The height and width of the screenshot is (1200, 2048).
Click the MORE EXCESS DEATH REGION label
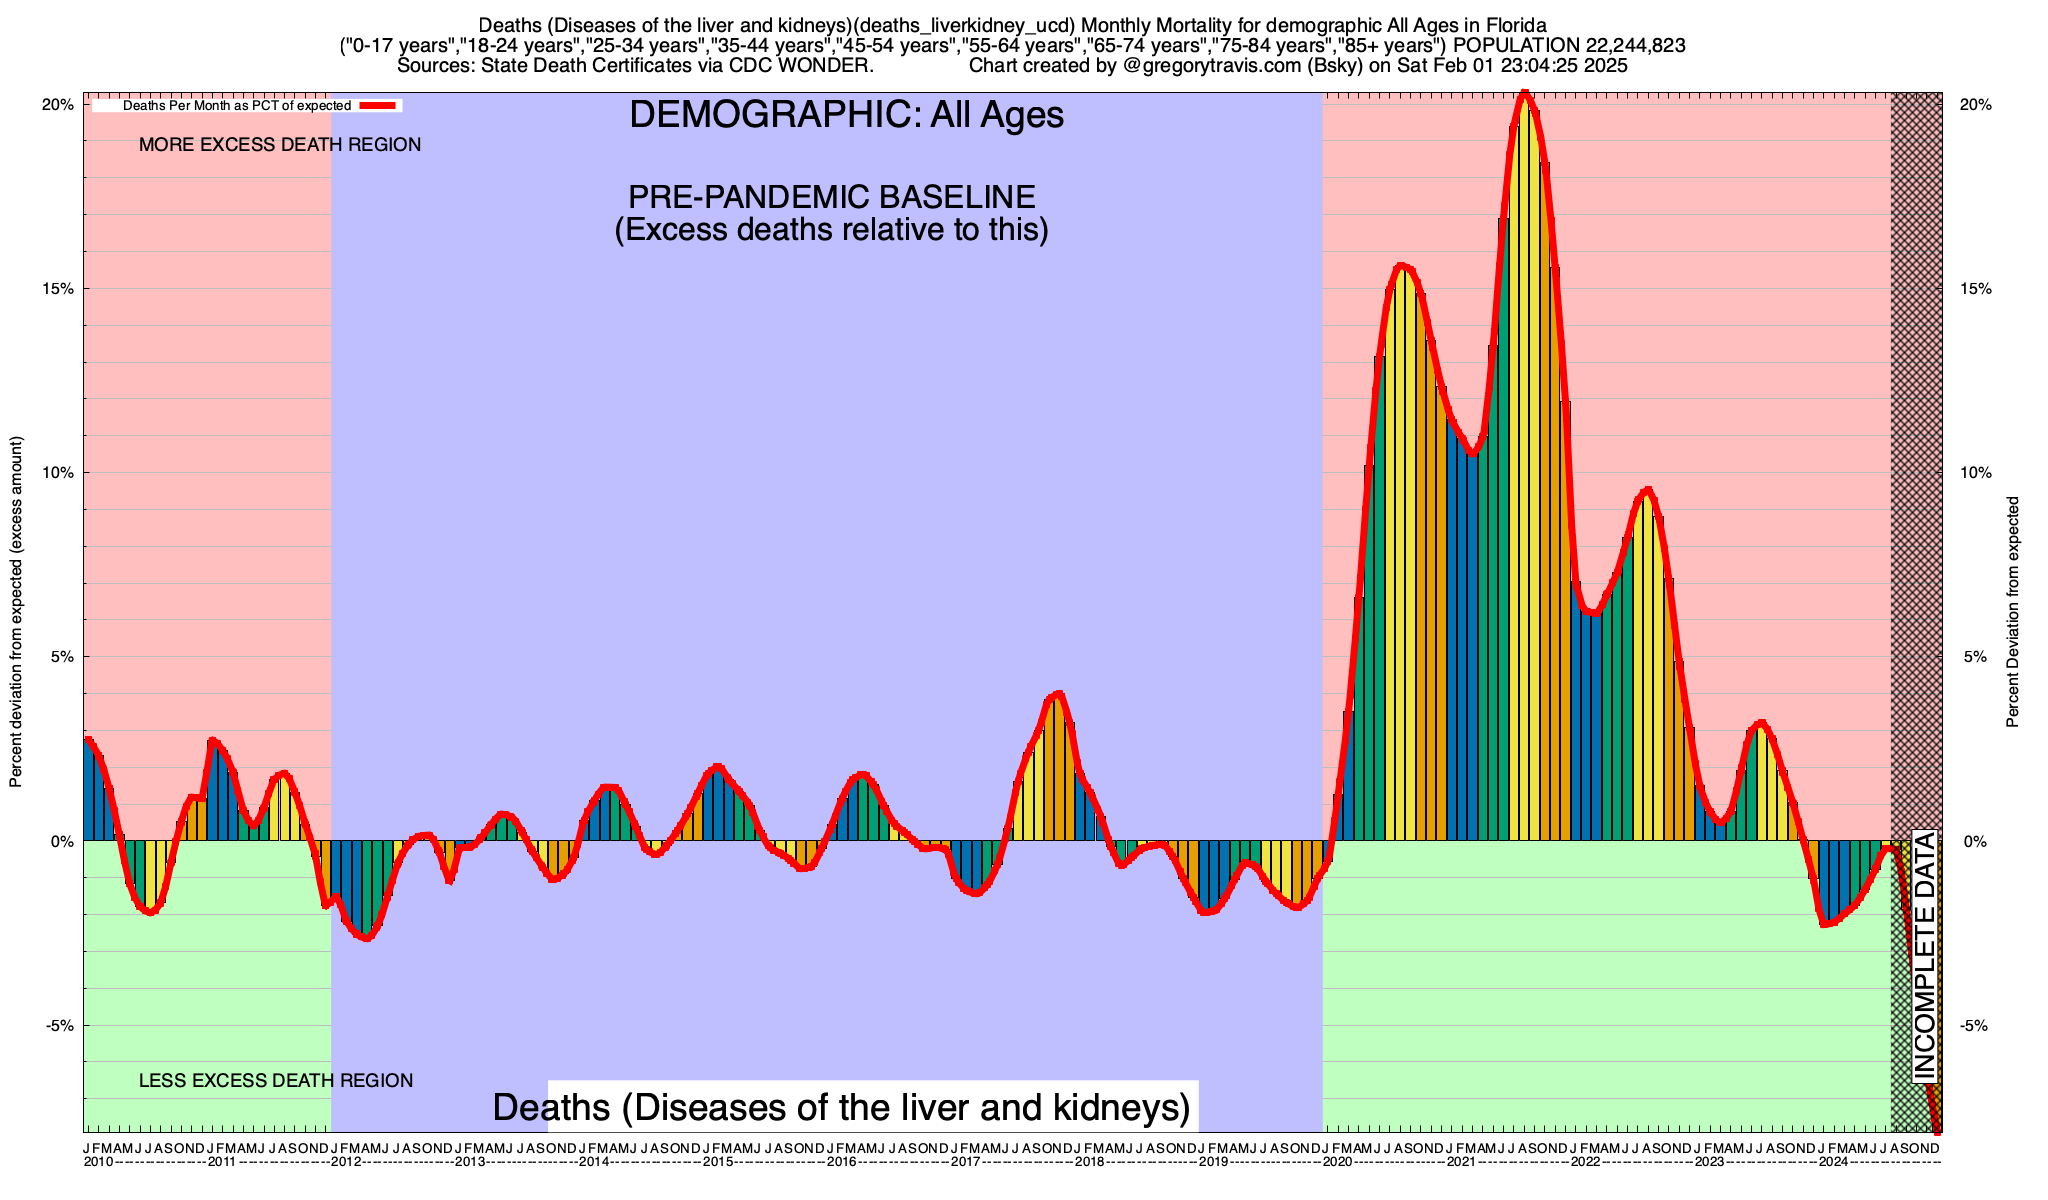point(280,145)
